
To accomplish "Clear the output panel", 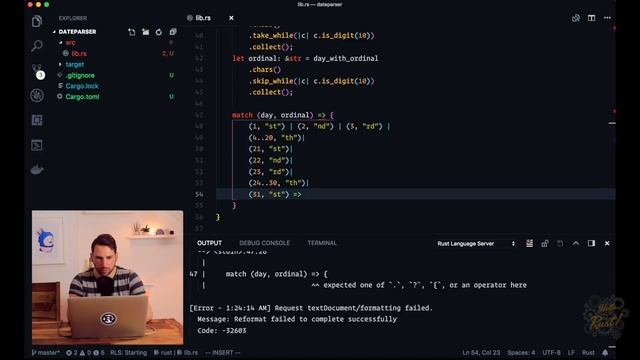I will pos(529,243).
